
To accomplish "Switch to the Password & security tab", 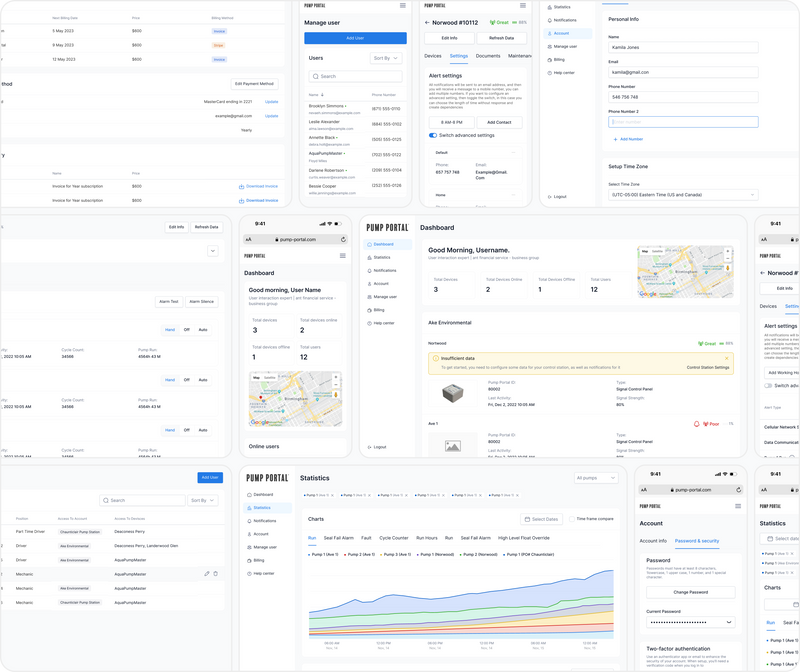I will point(696,541).
